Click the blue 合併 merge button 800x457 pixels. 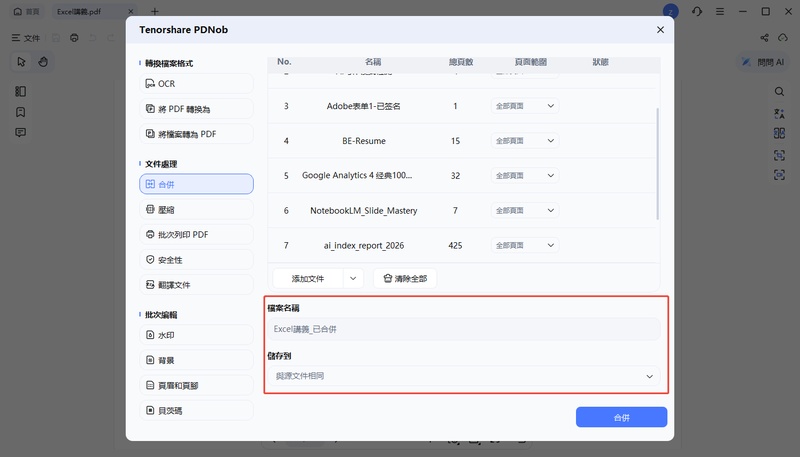[x=621, y=417]
